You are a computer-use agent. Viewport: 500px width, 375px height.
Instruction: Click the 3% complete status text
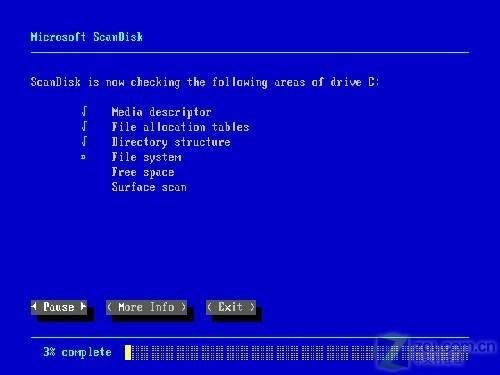click(77, 352)
